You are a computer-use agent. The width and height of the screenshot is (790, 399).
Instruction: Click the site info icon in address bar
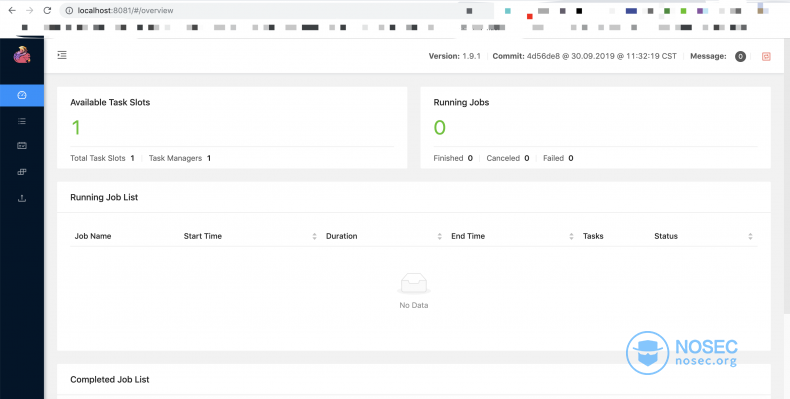(70, 11)
